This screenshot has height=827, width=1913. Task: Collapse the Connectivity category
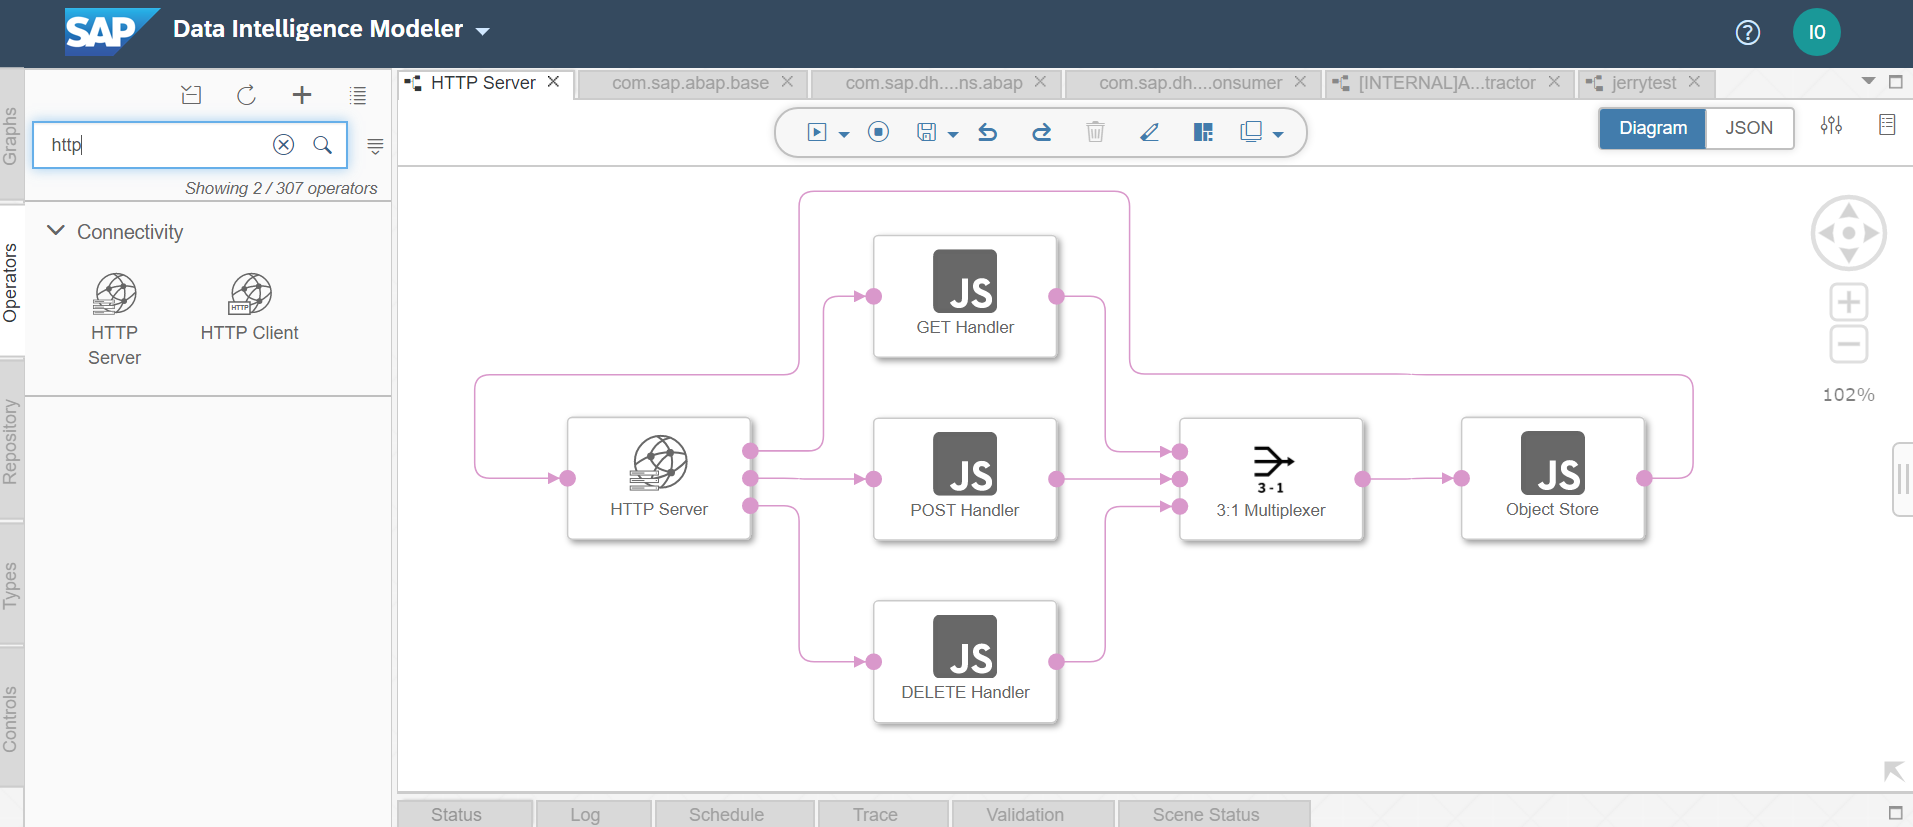coord(56,231)
